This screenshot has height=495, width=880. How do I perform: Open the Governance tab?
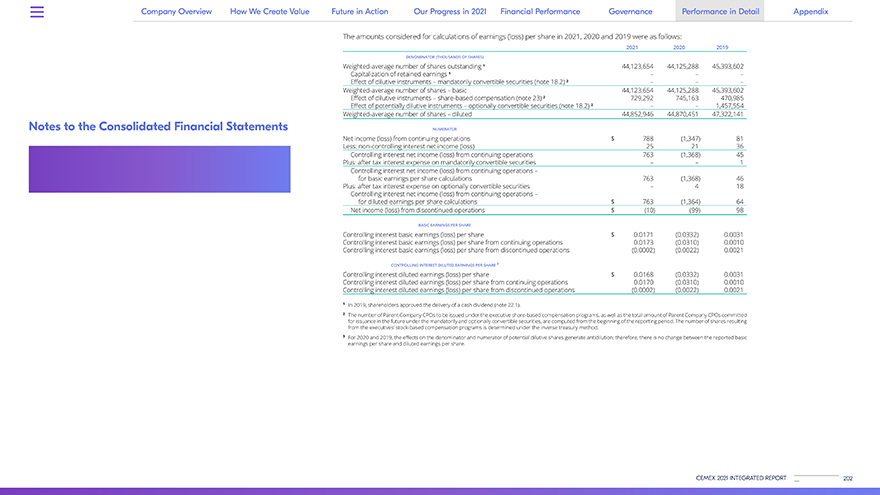[630, 11]
